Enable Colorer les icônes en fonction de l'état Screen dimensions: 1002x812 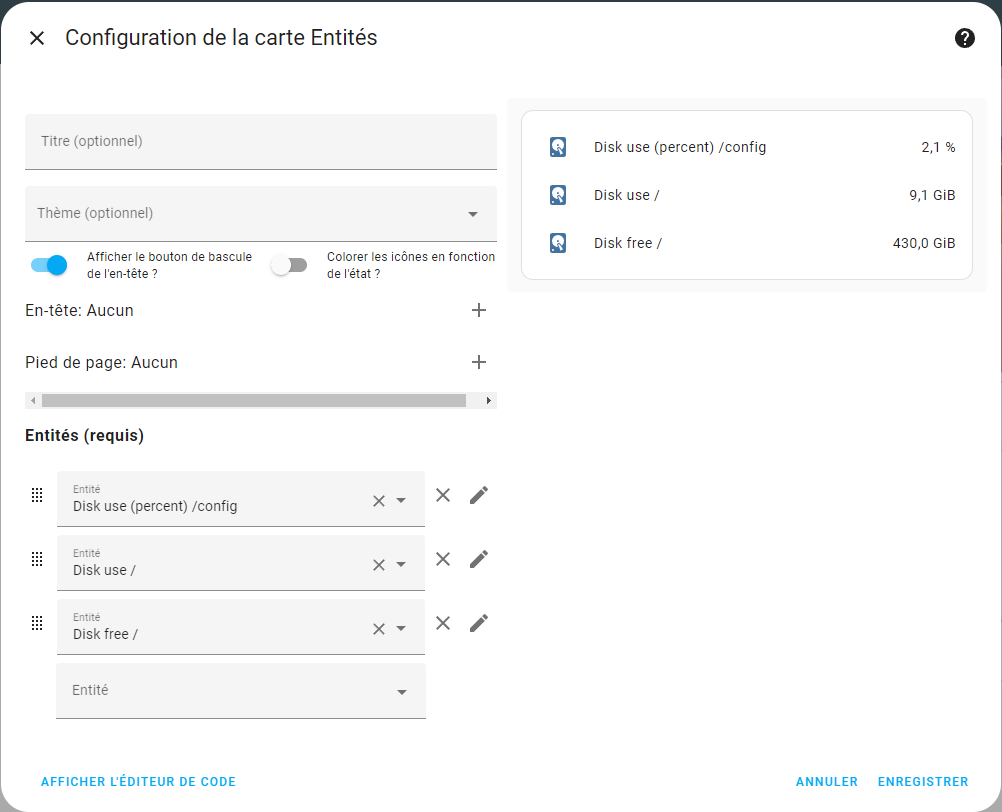289,265
